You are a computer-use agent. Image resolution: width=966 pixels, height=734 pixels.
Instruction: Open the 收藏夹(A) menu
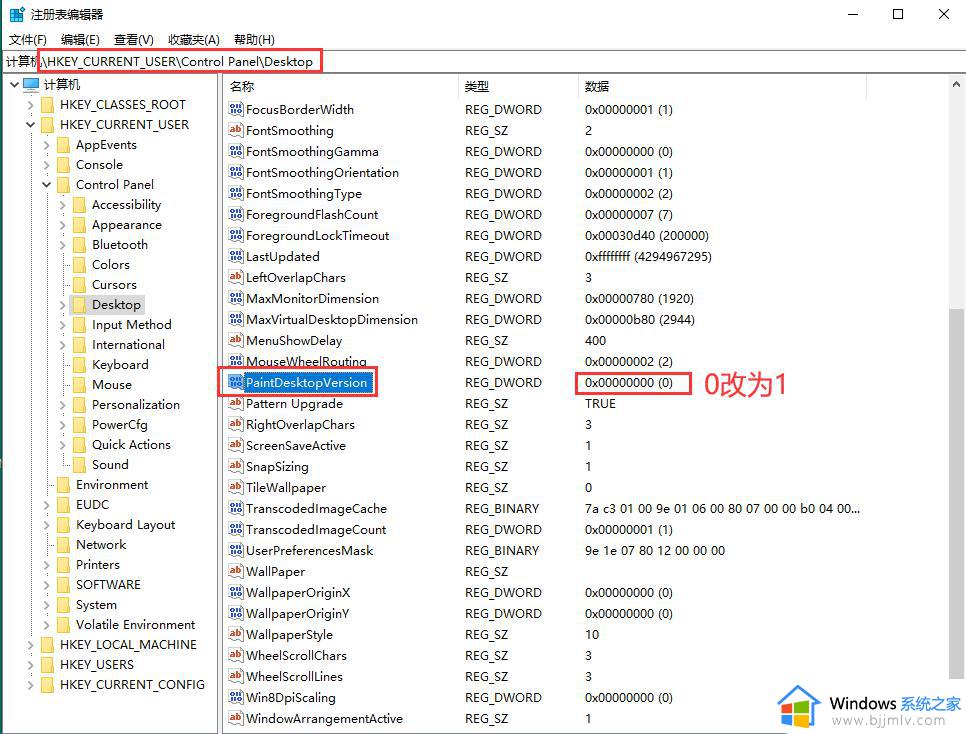(x=193, y=39)
